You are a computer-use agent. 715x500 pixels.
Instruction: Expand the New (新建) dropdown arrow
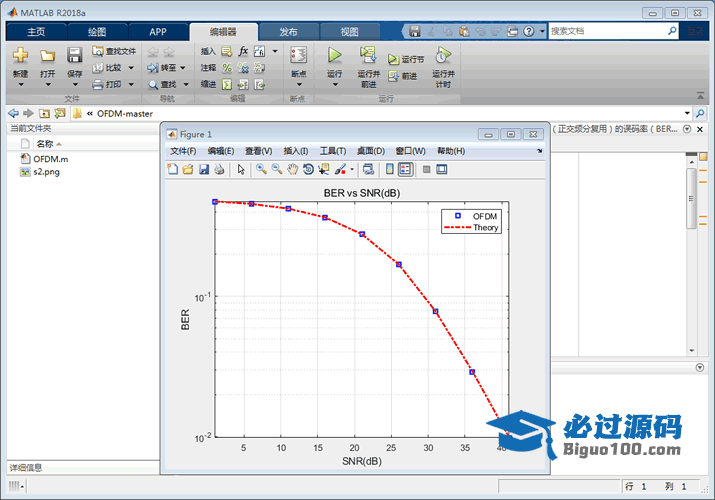click(21, 85)
